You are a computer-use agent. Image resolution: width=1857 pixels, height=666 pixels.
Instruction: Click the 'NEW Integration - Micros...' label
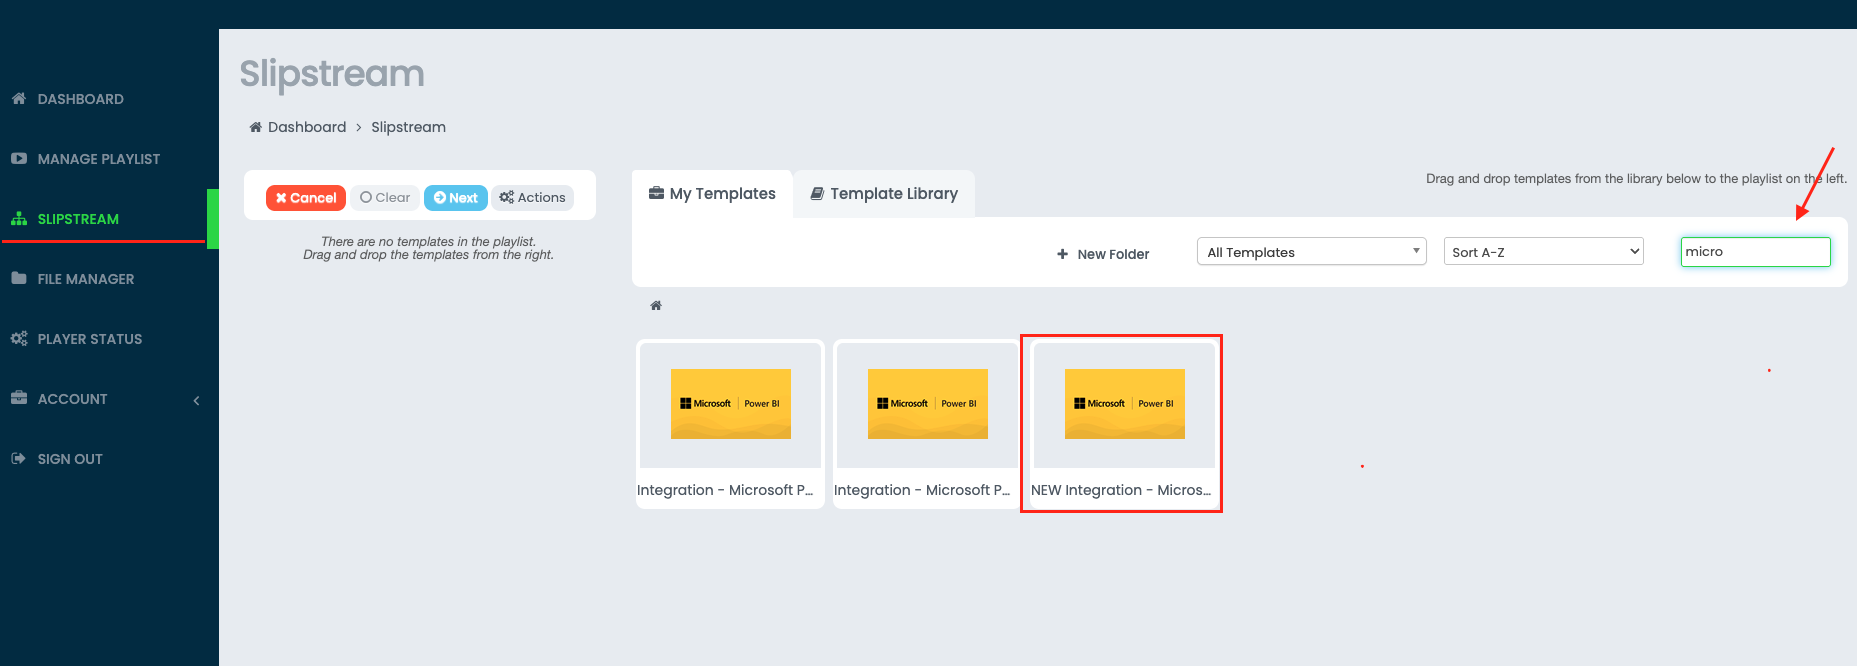point(1121,490)
